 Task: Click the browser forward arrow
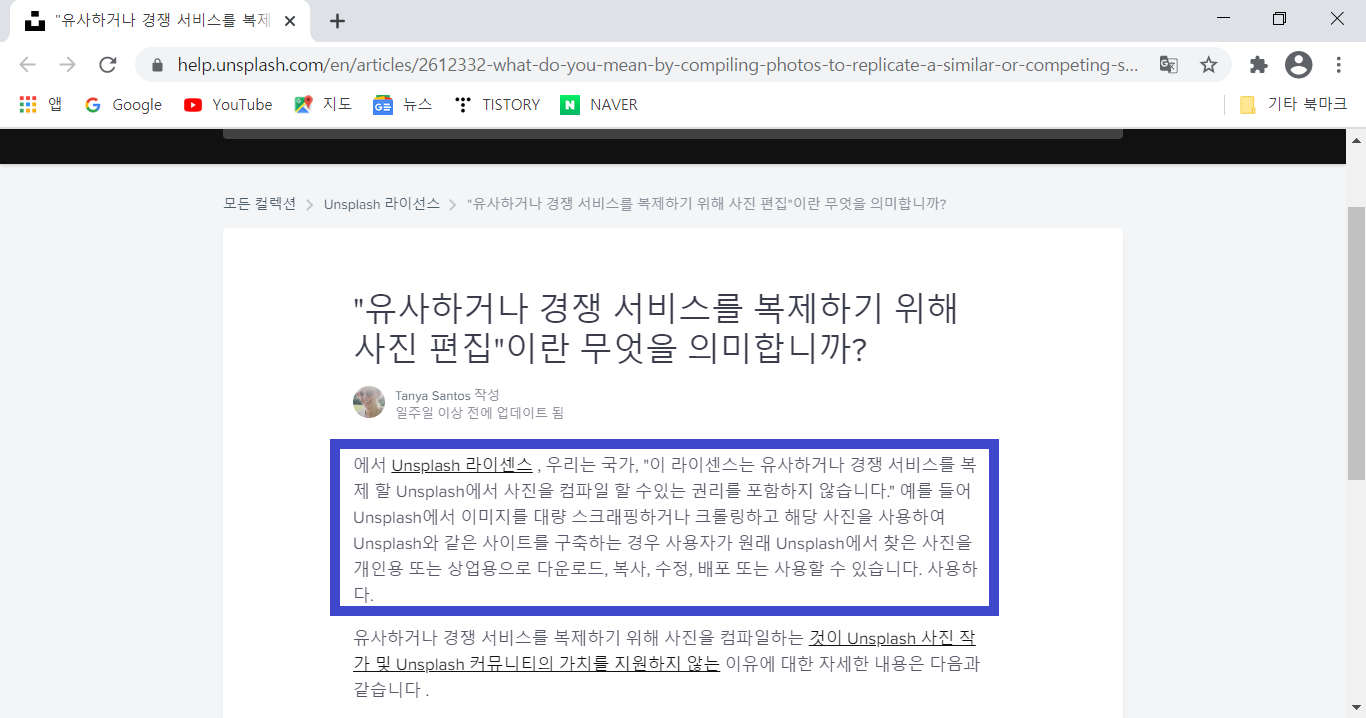point(67,65)
